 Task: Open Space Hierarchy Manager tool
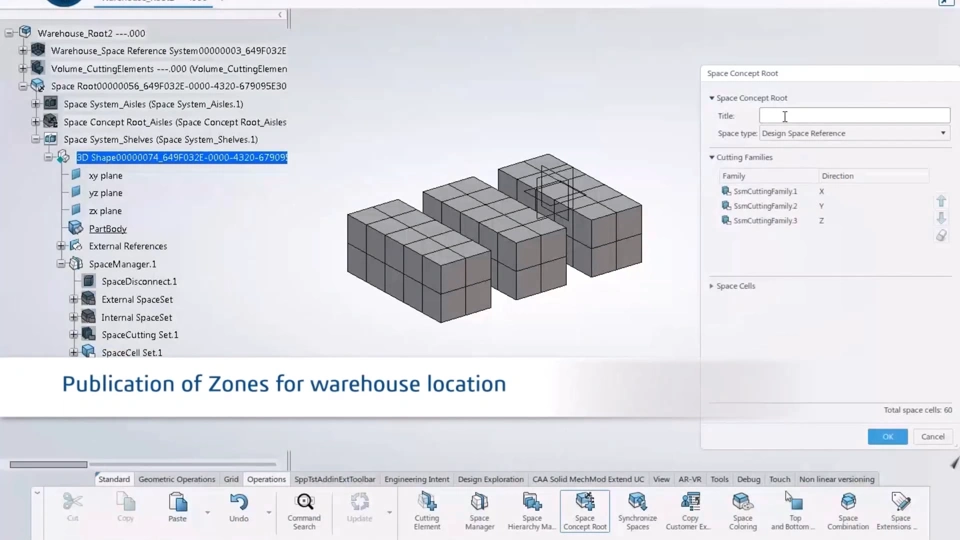coord(531,511)
